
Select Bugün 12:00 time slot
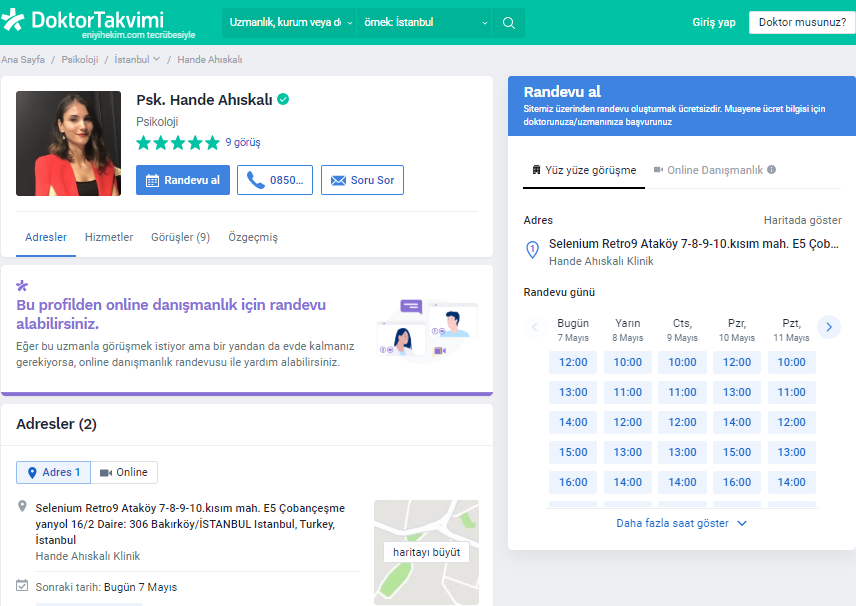point(573,362)
